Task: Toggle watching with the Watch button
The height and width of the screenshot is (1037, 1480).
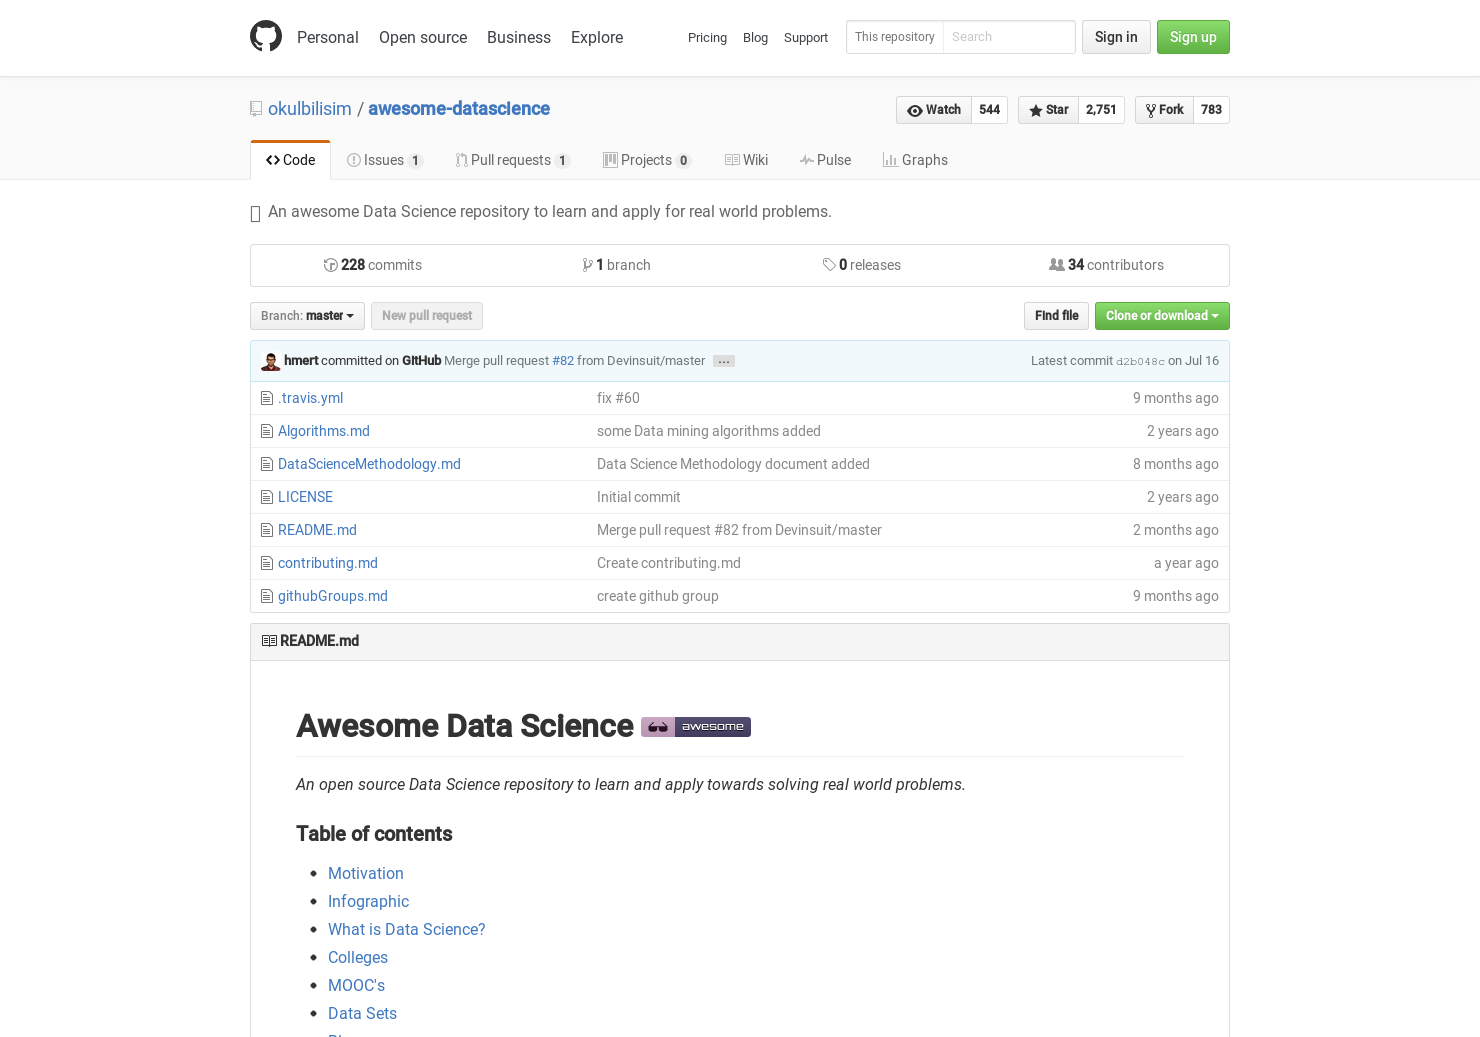Action: click(934, 110)
